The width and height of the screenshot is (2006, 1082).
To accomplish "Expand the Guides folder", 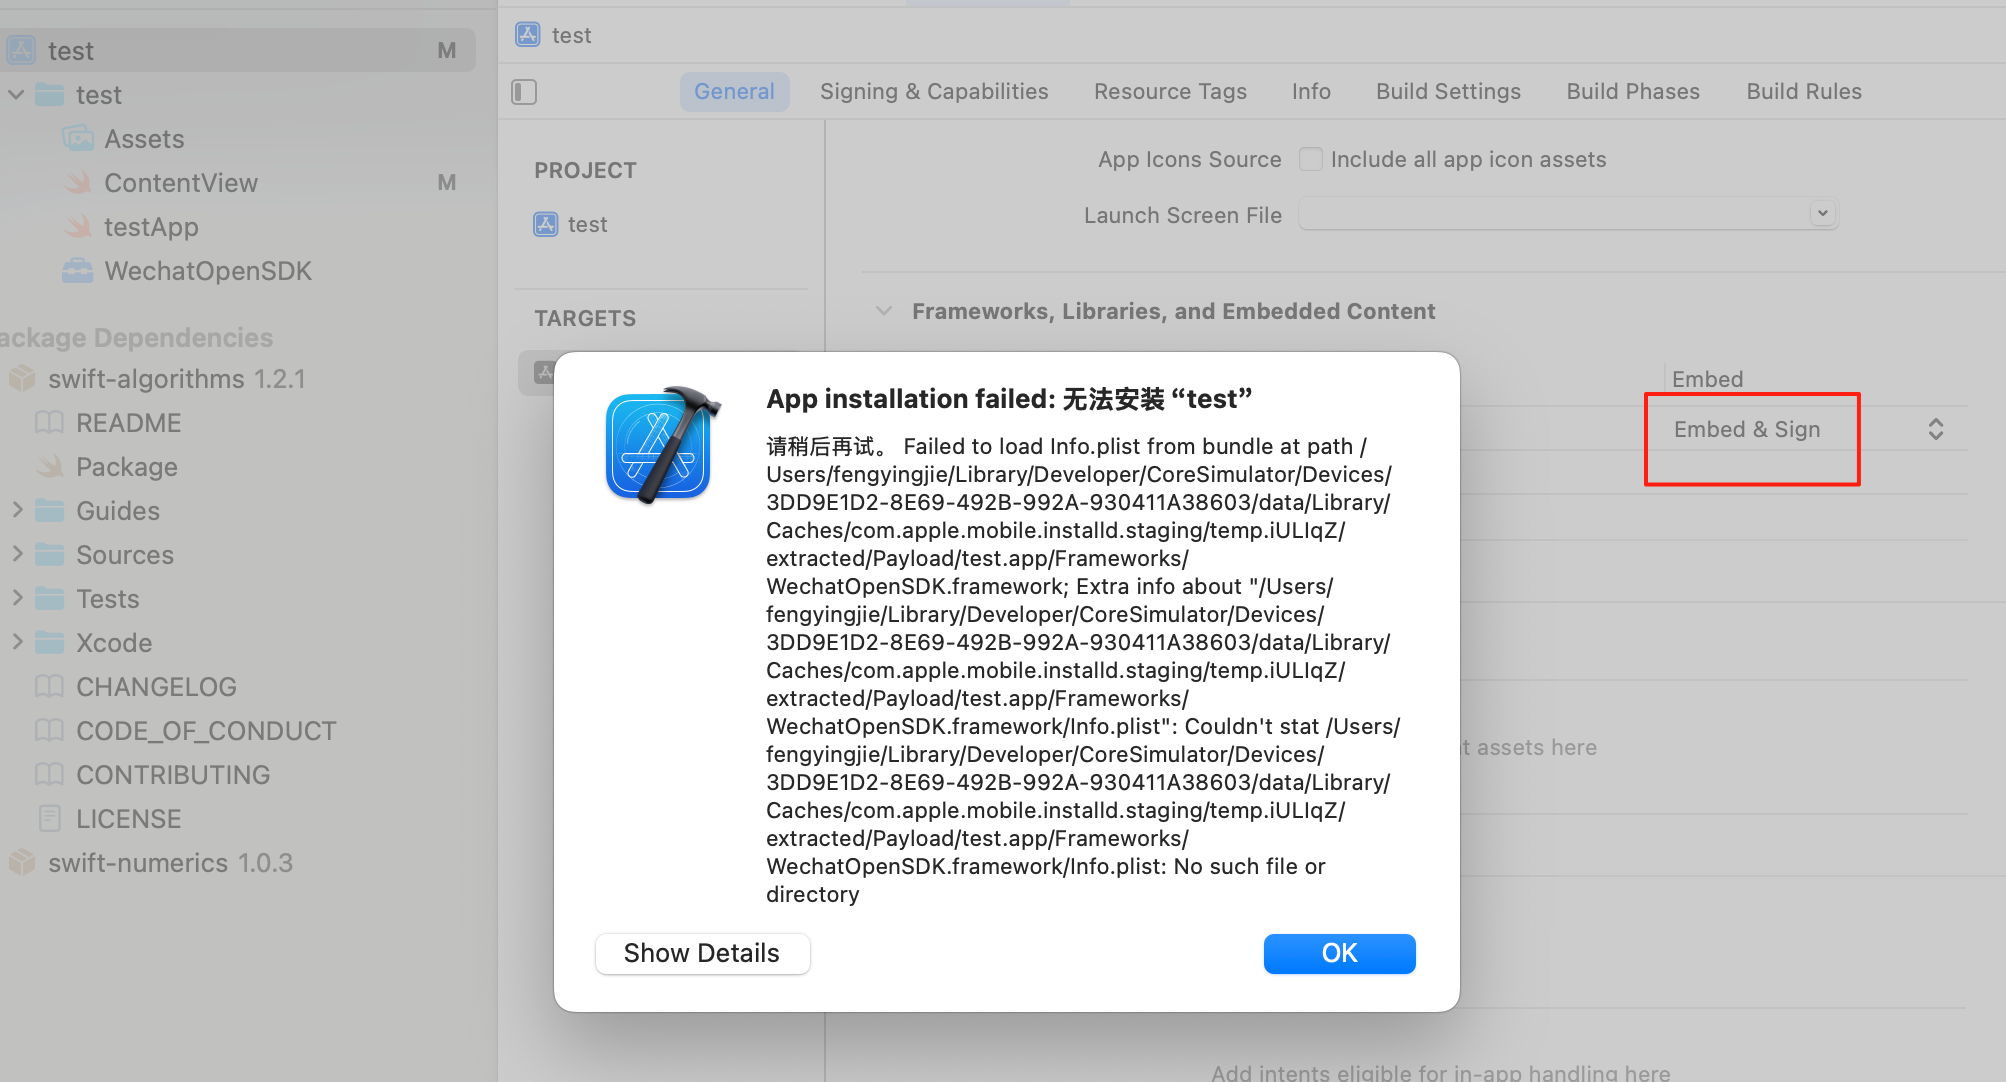I will (x=17, y=510).
